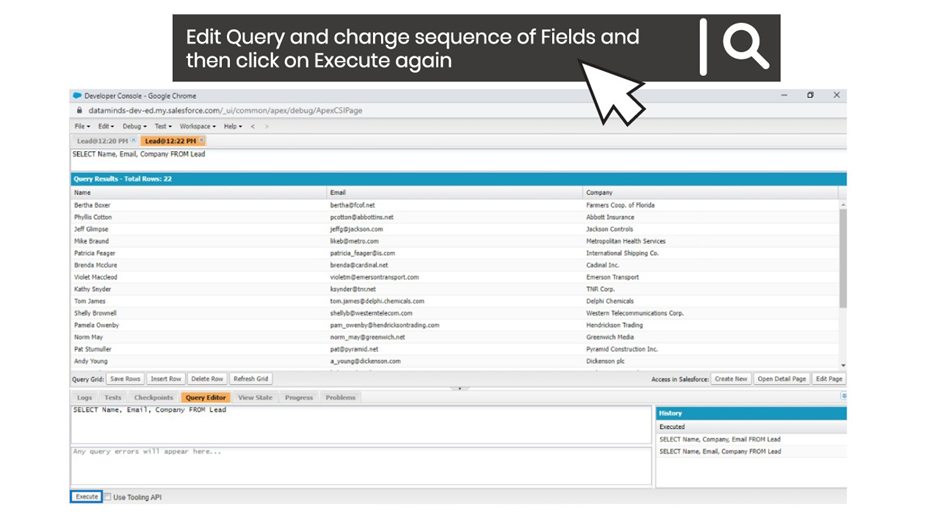940x529 pixels.
Task: Select the Phyllis Cotton row
Action: click(454, 217)
